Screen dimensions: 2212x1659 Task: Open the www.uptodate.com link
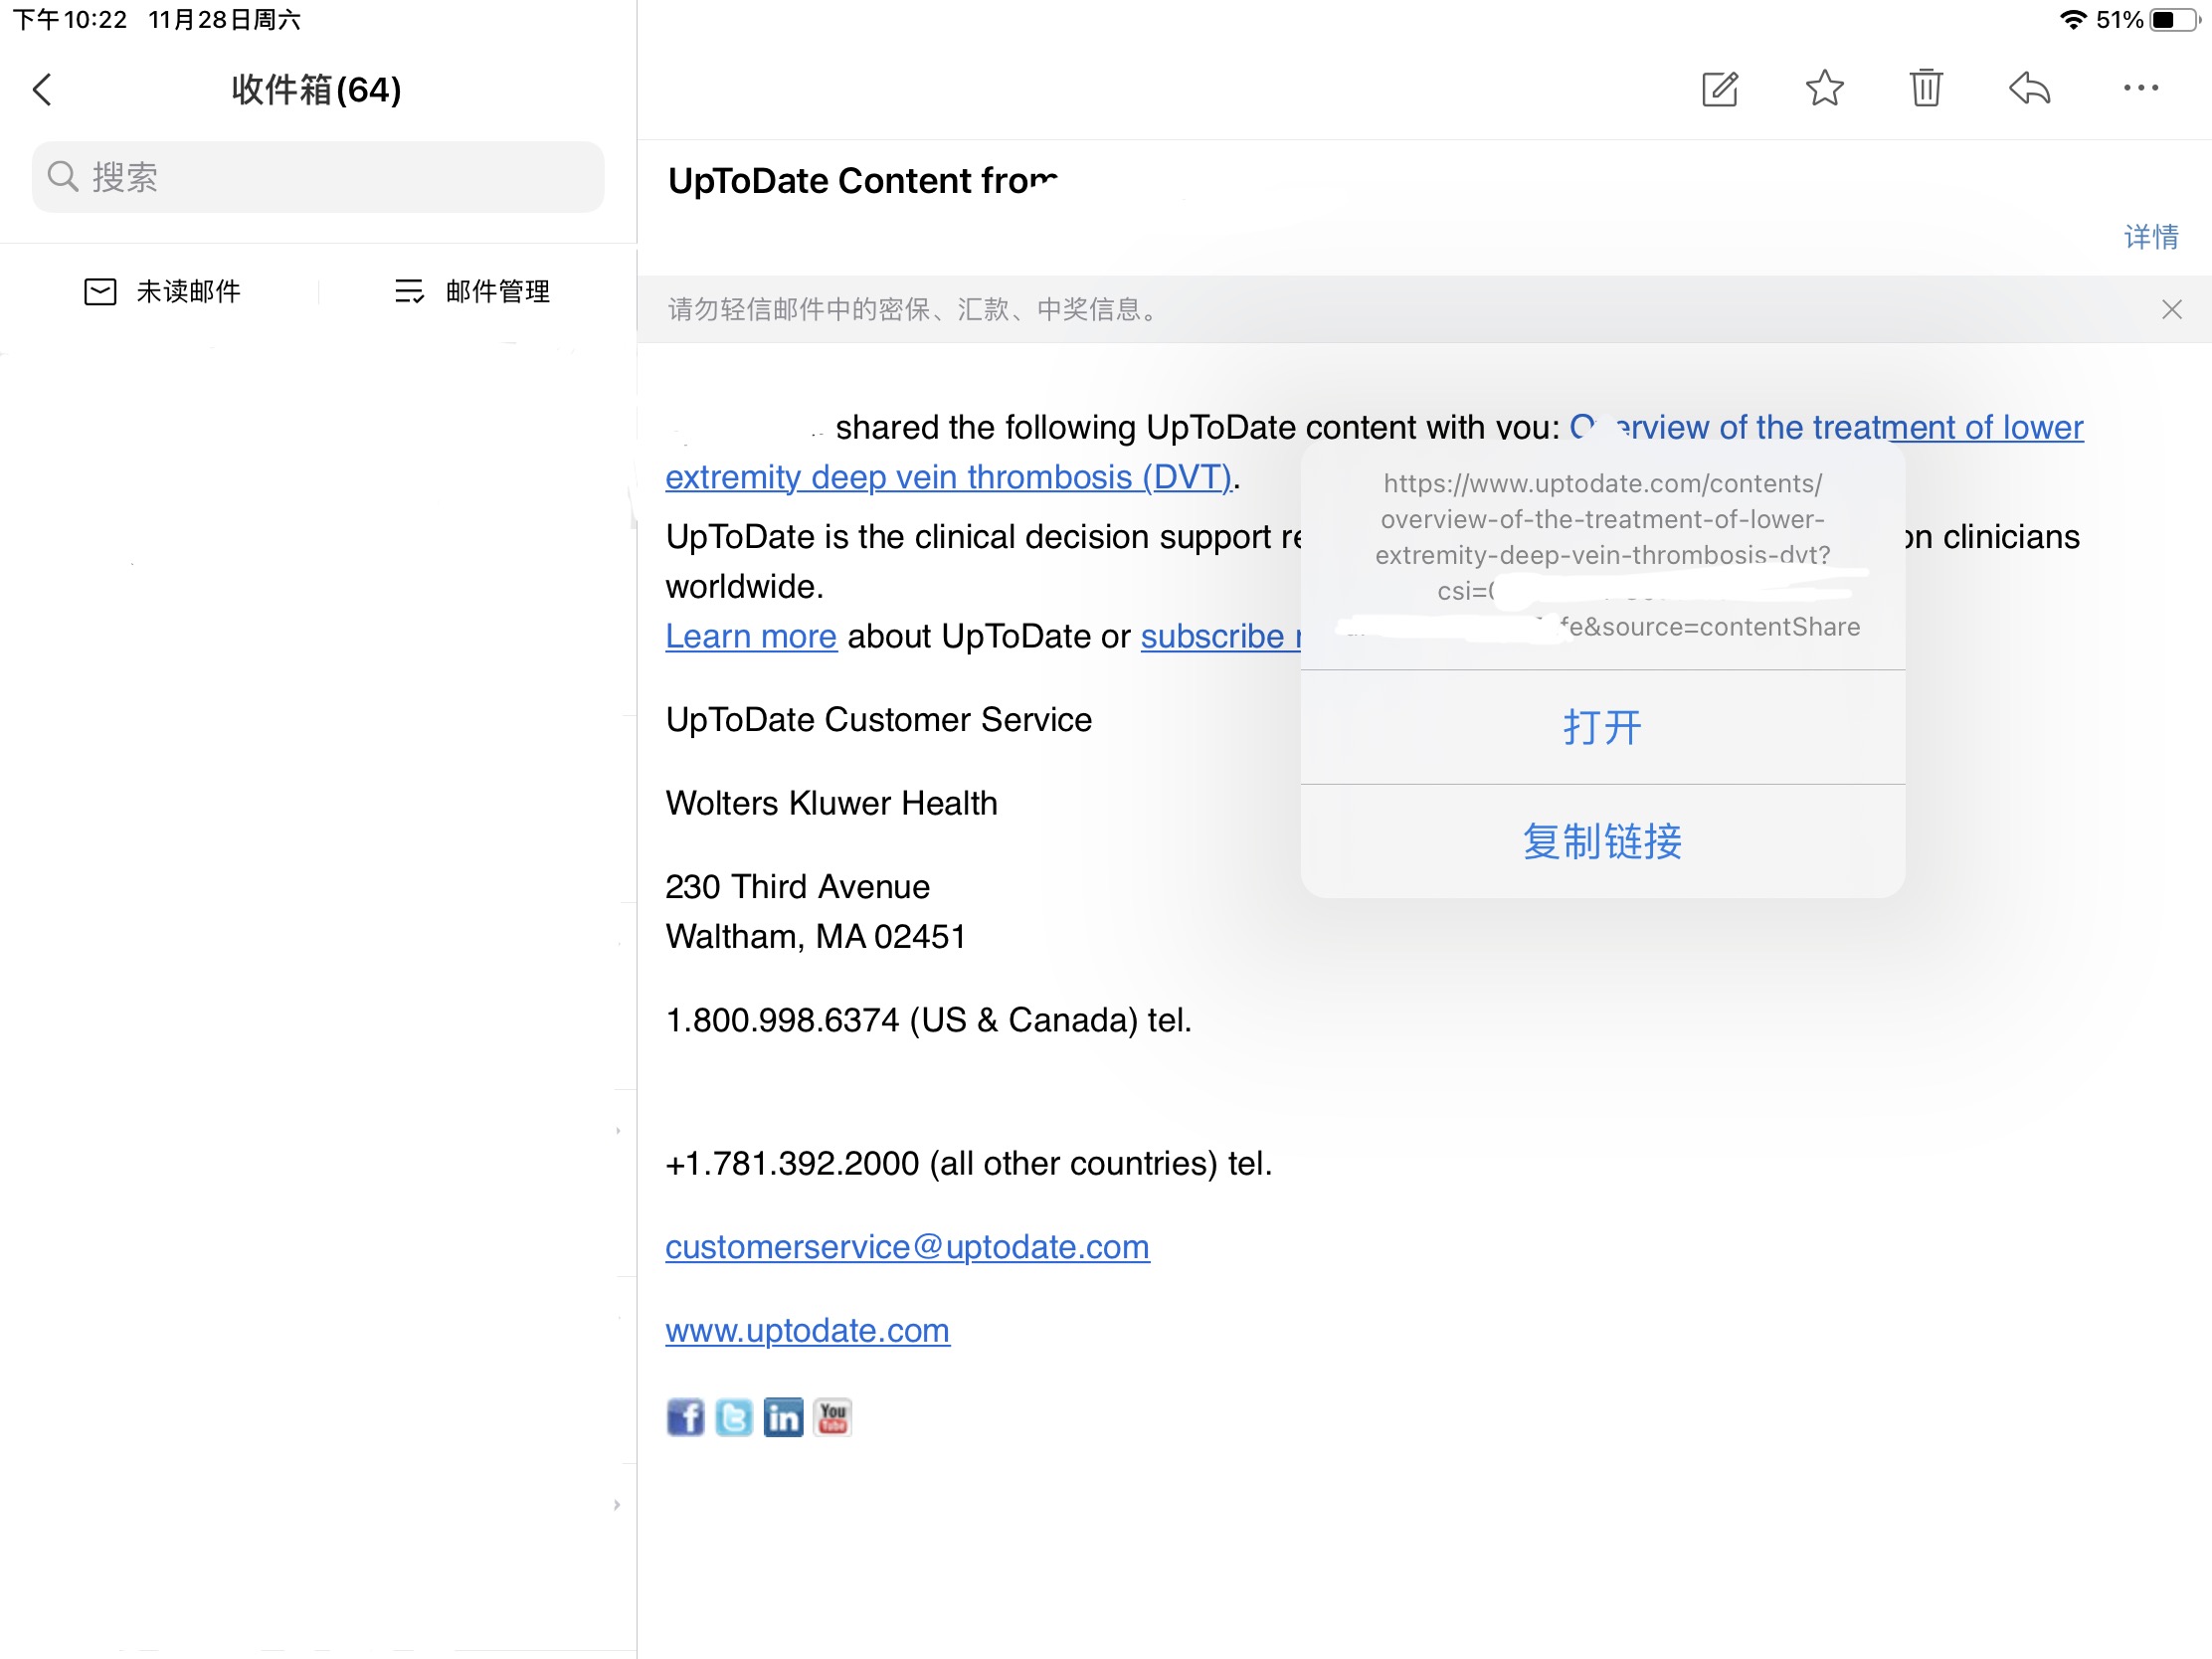(x=807, y=1330)
